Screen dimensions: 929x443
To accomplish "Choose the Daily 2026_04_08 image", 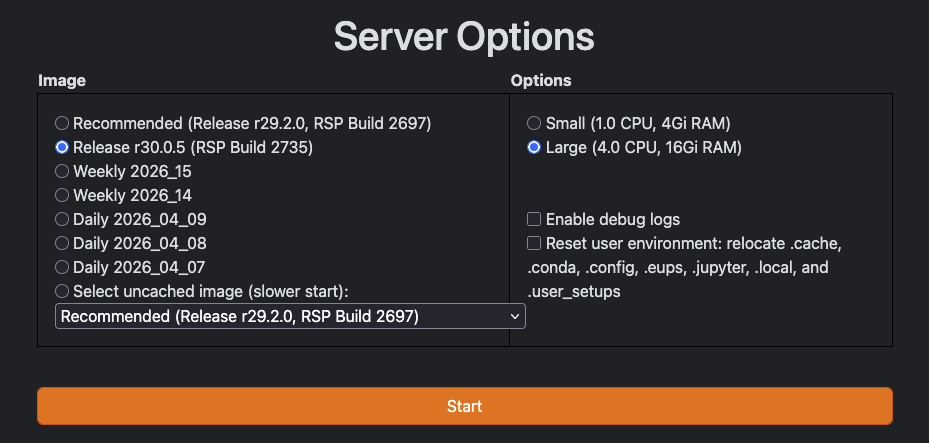I will pos(62,243).
